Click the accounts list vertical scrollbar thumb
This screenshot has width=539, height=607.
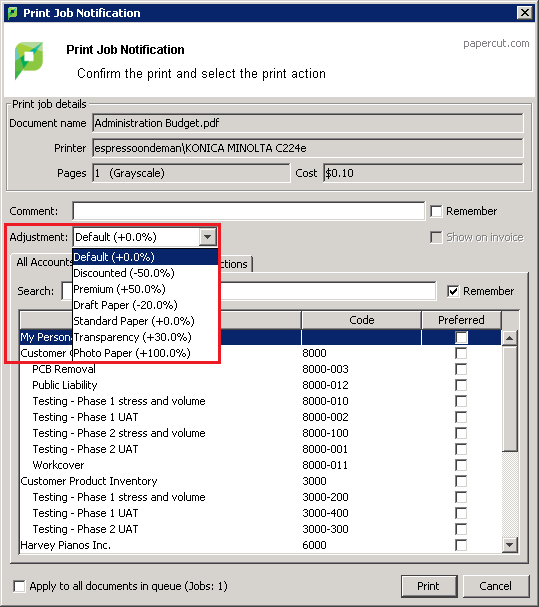click(510, 399)
